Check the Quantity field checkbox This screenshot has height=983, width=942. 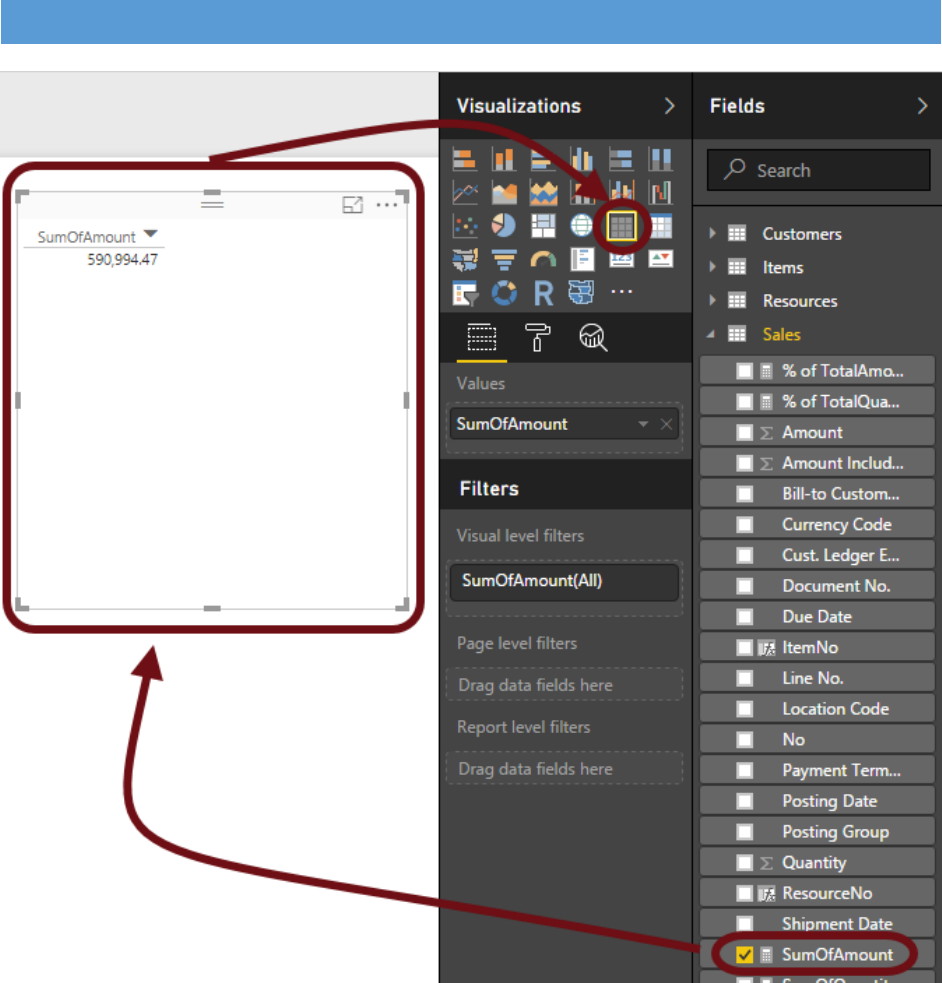point(744,863)
